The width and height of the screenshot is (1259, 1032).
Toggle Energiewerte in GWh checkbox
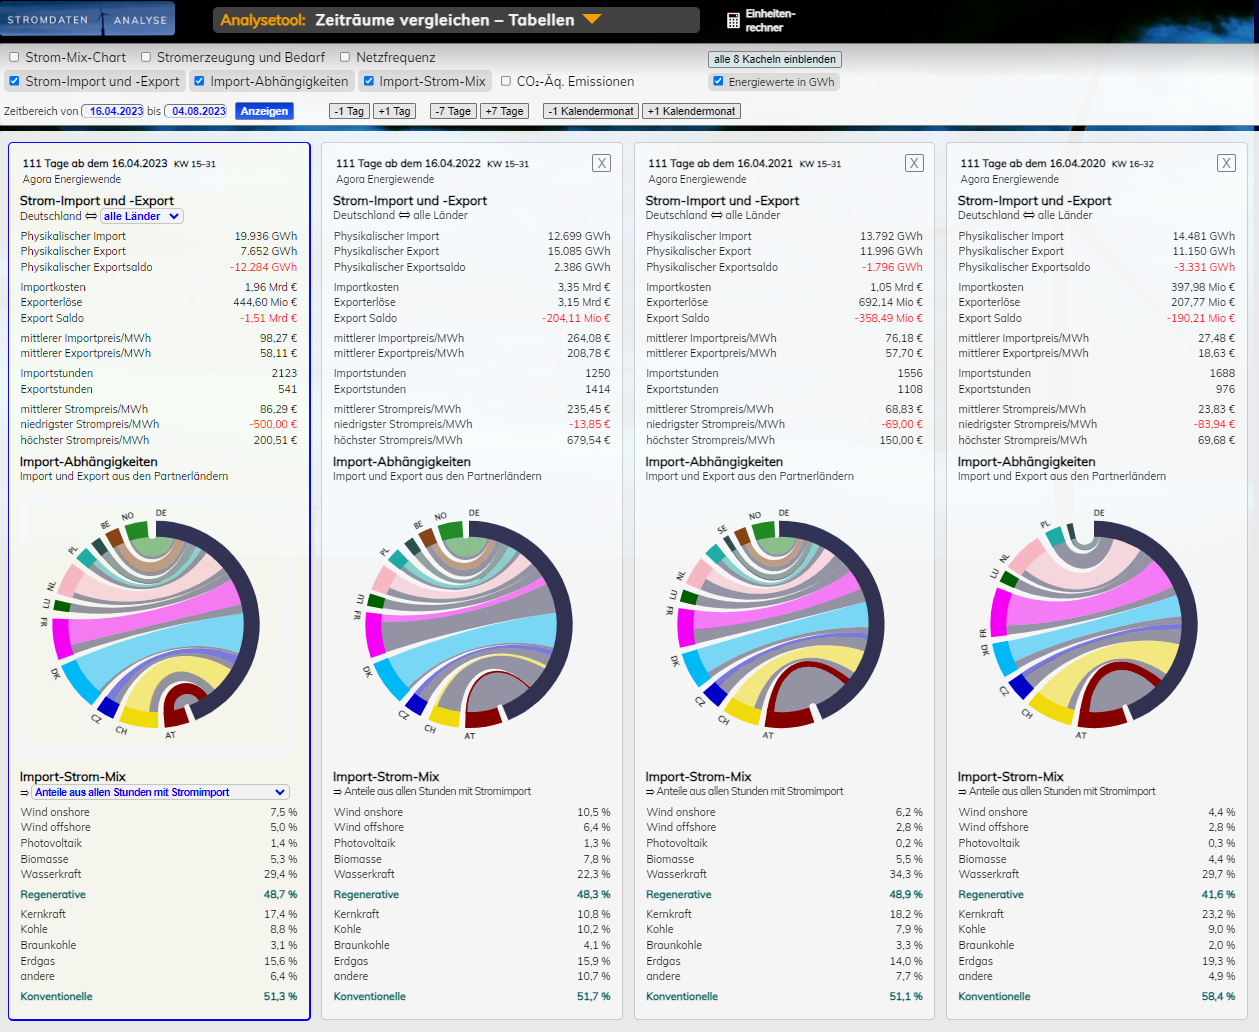point(718,82)
